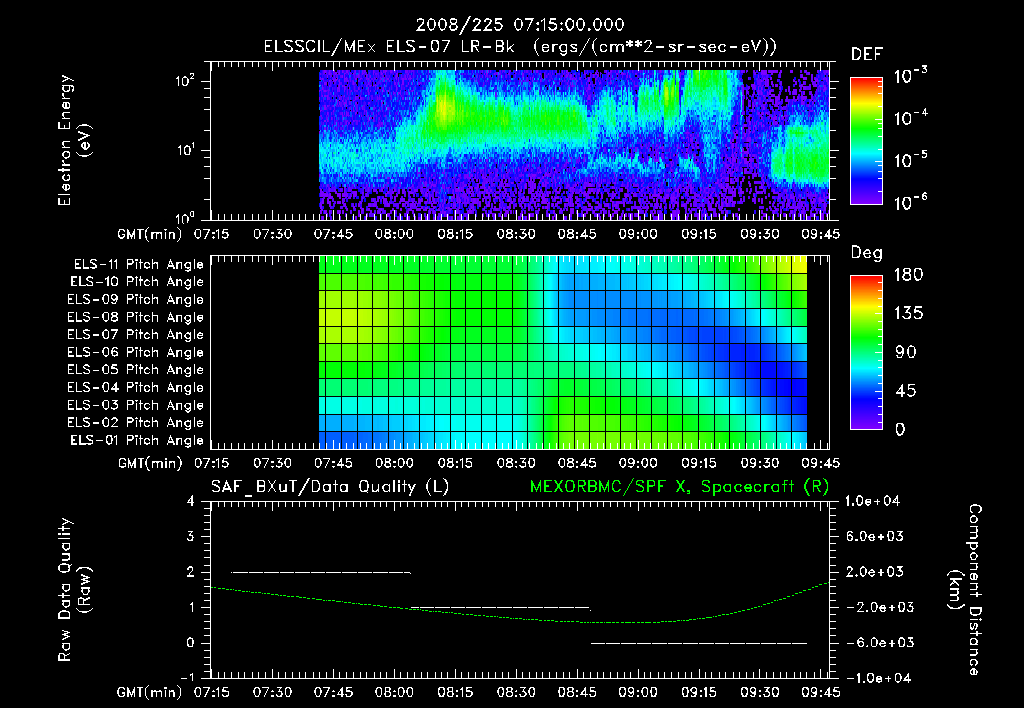
Task: Click the ELSSCIL/MEx ELS-07 LR-Bk heading
Action: point(520,47)
